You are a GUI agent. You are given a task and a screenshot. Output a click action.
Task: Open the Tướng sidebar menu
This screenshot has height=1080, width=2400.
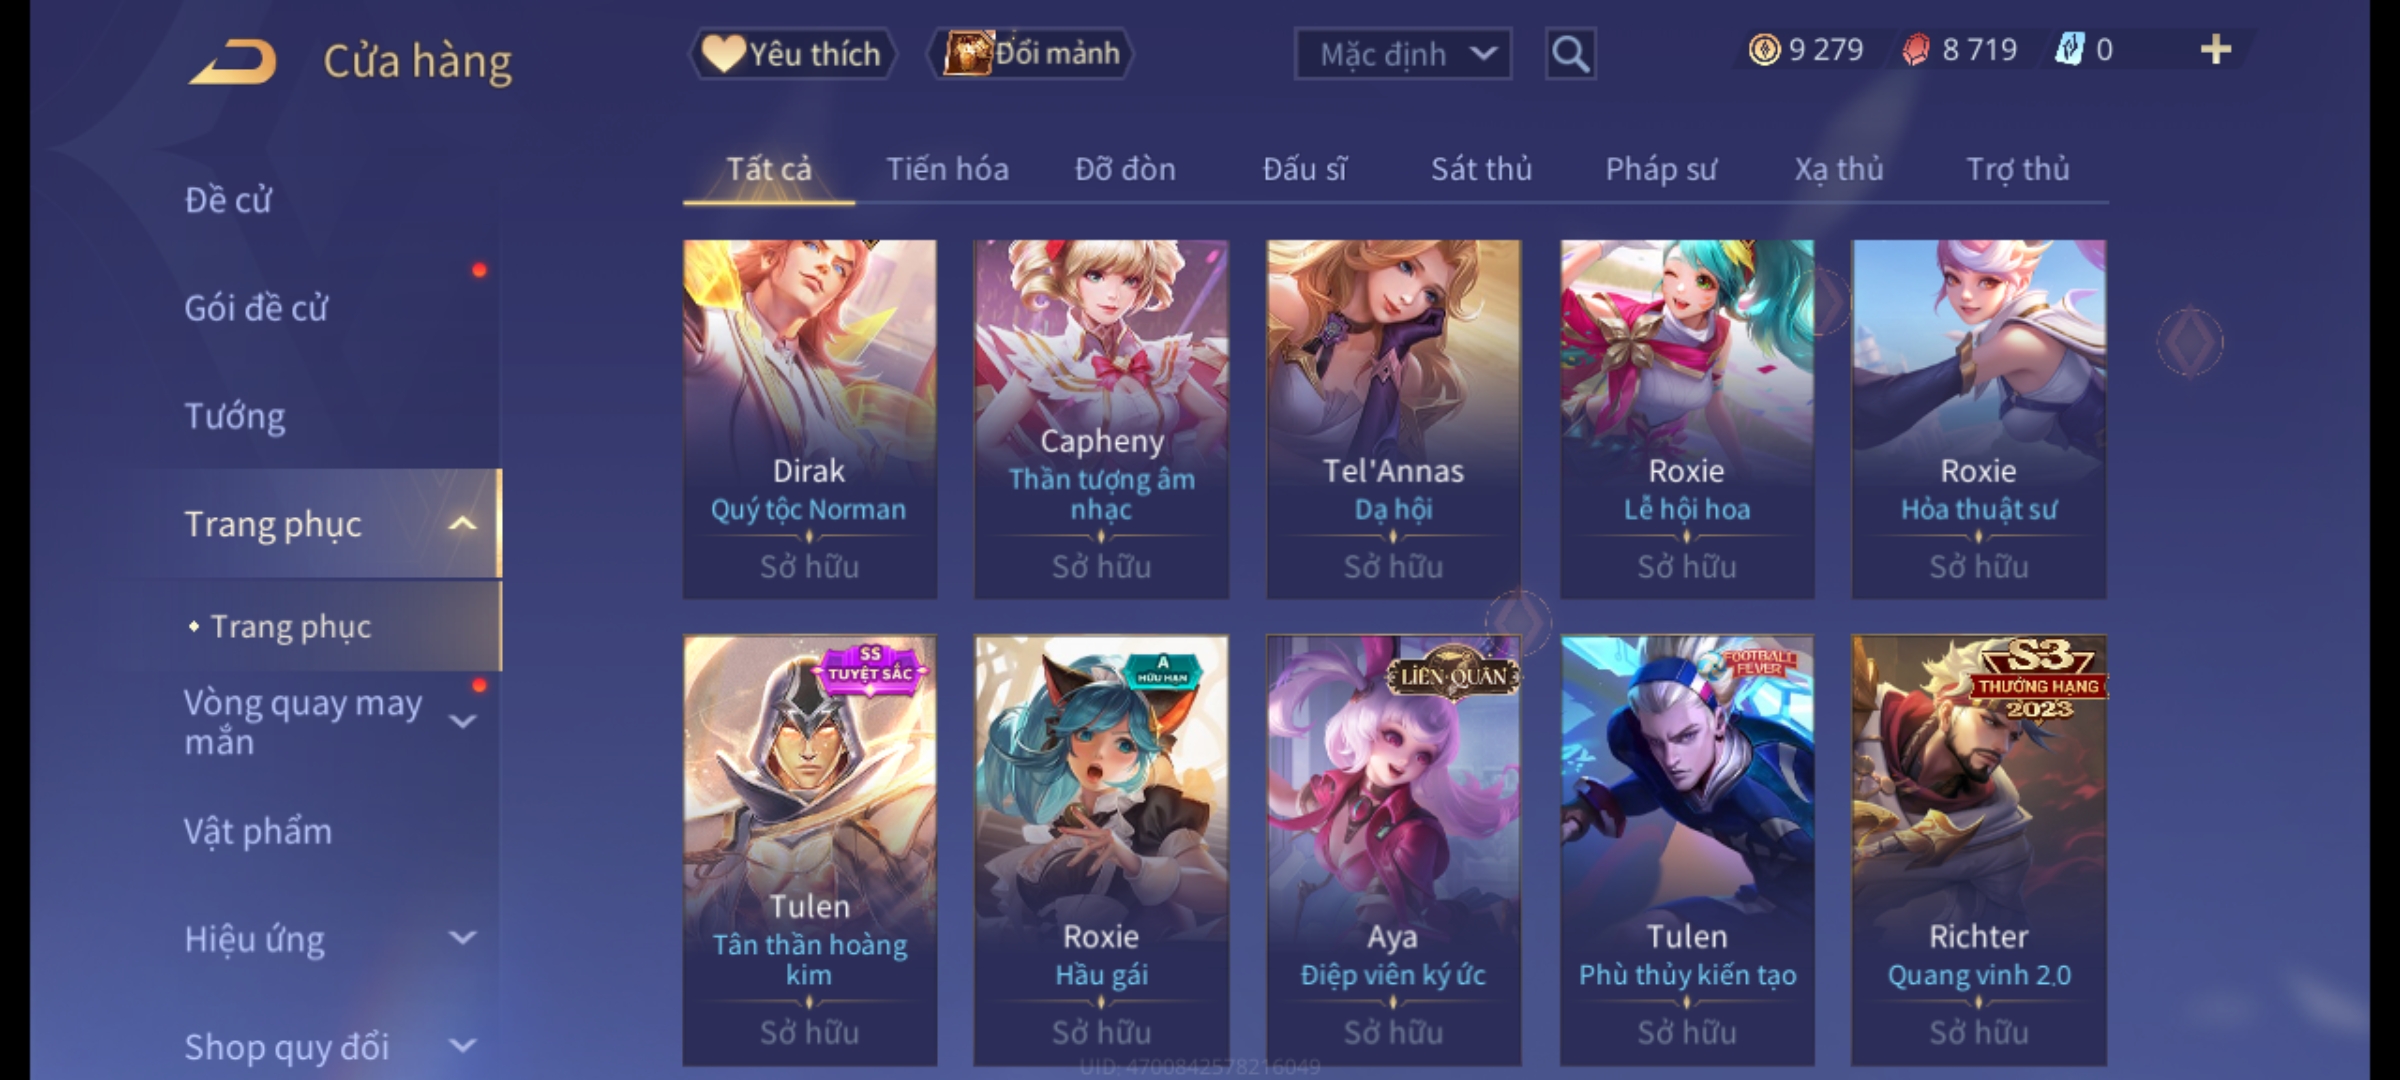pos(235,416)
